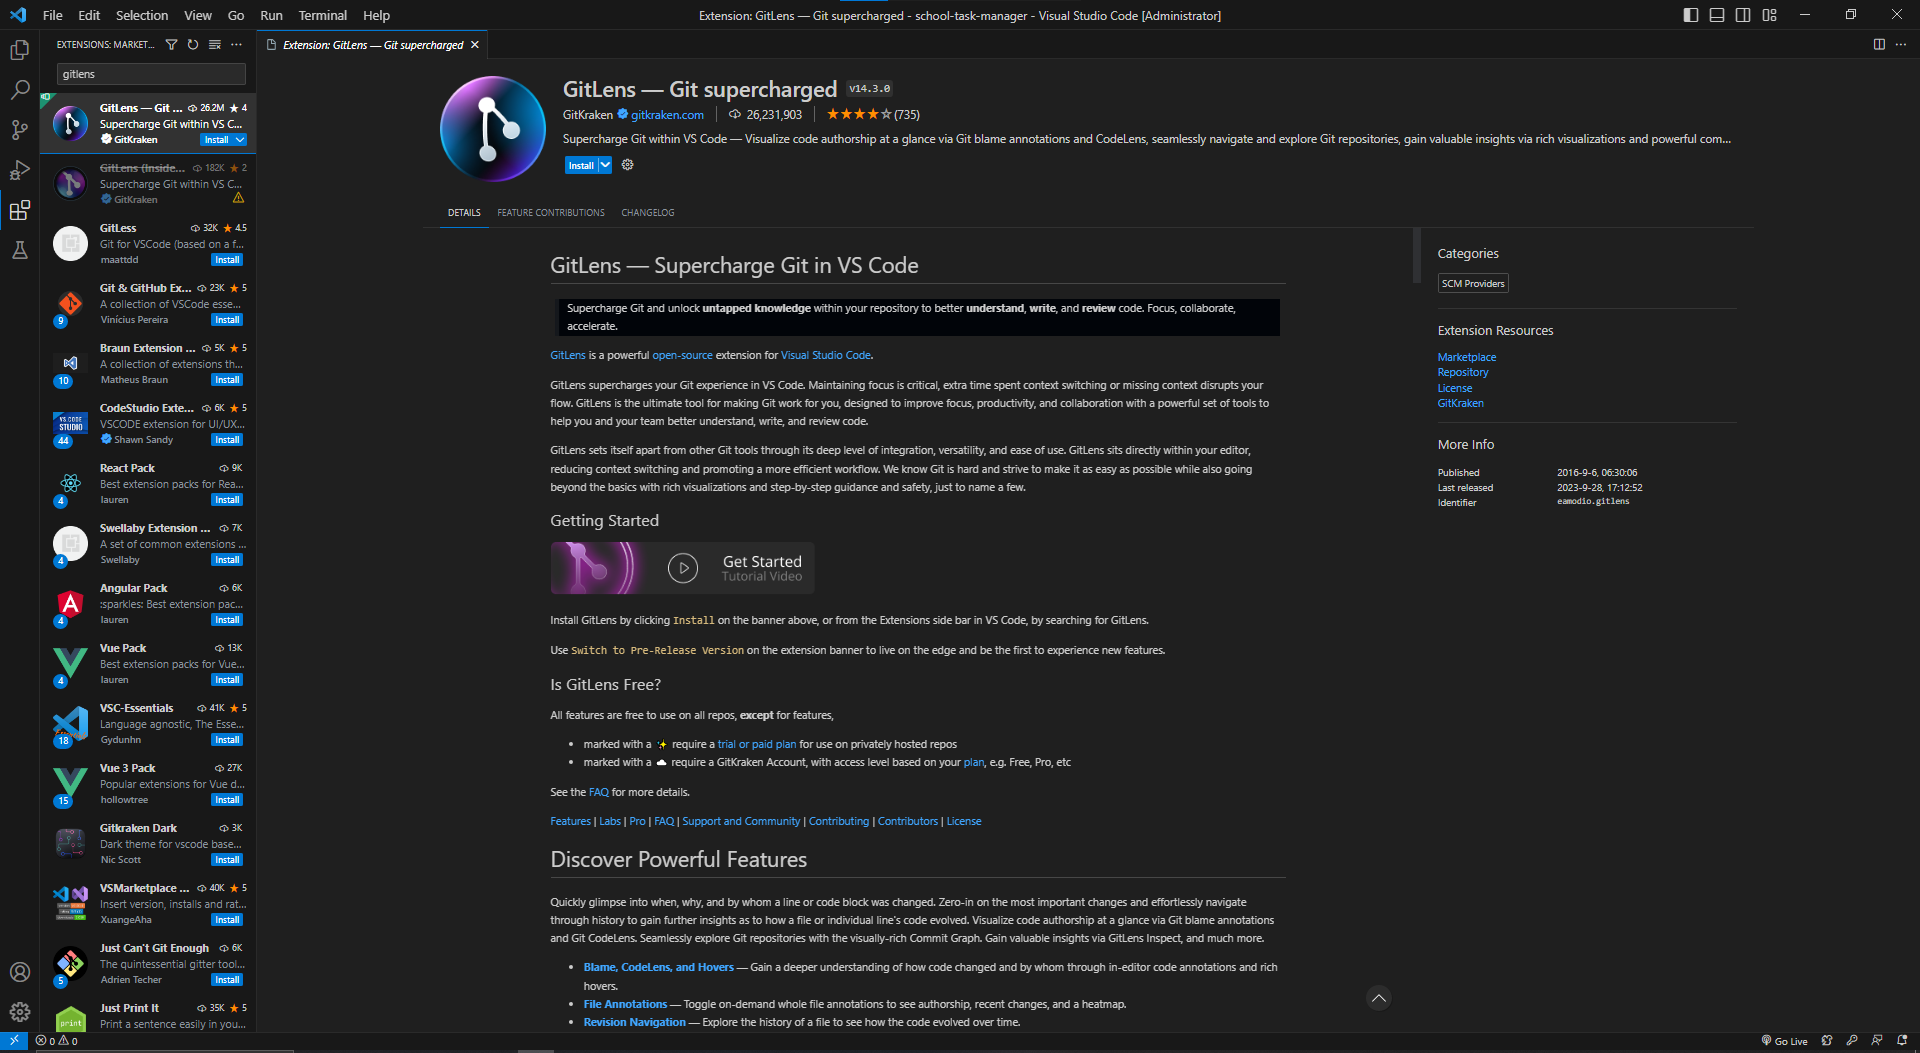Open Run and Debug view
Viewport: 1920px width, 1053px height.
pyautogui.click(x=19, y=170)
